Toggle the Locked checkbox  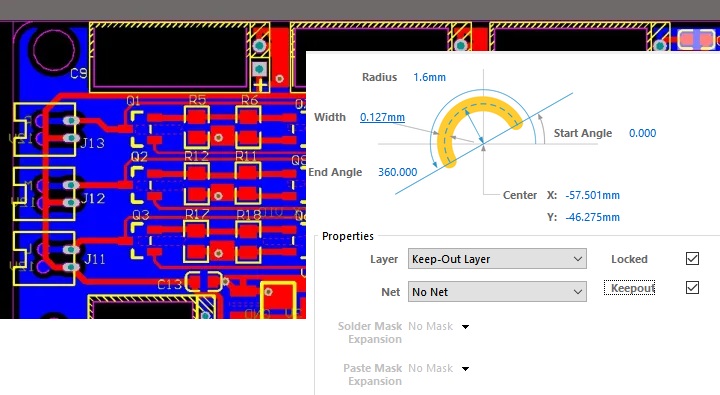(x=692, y=259)
